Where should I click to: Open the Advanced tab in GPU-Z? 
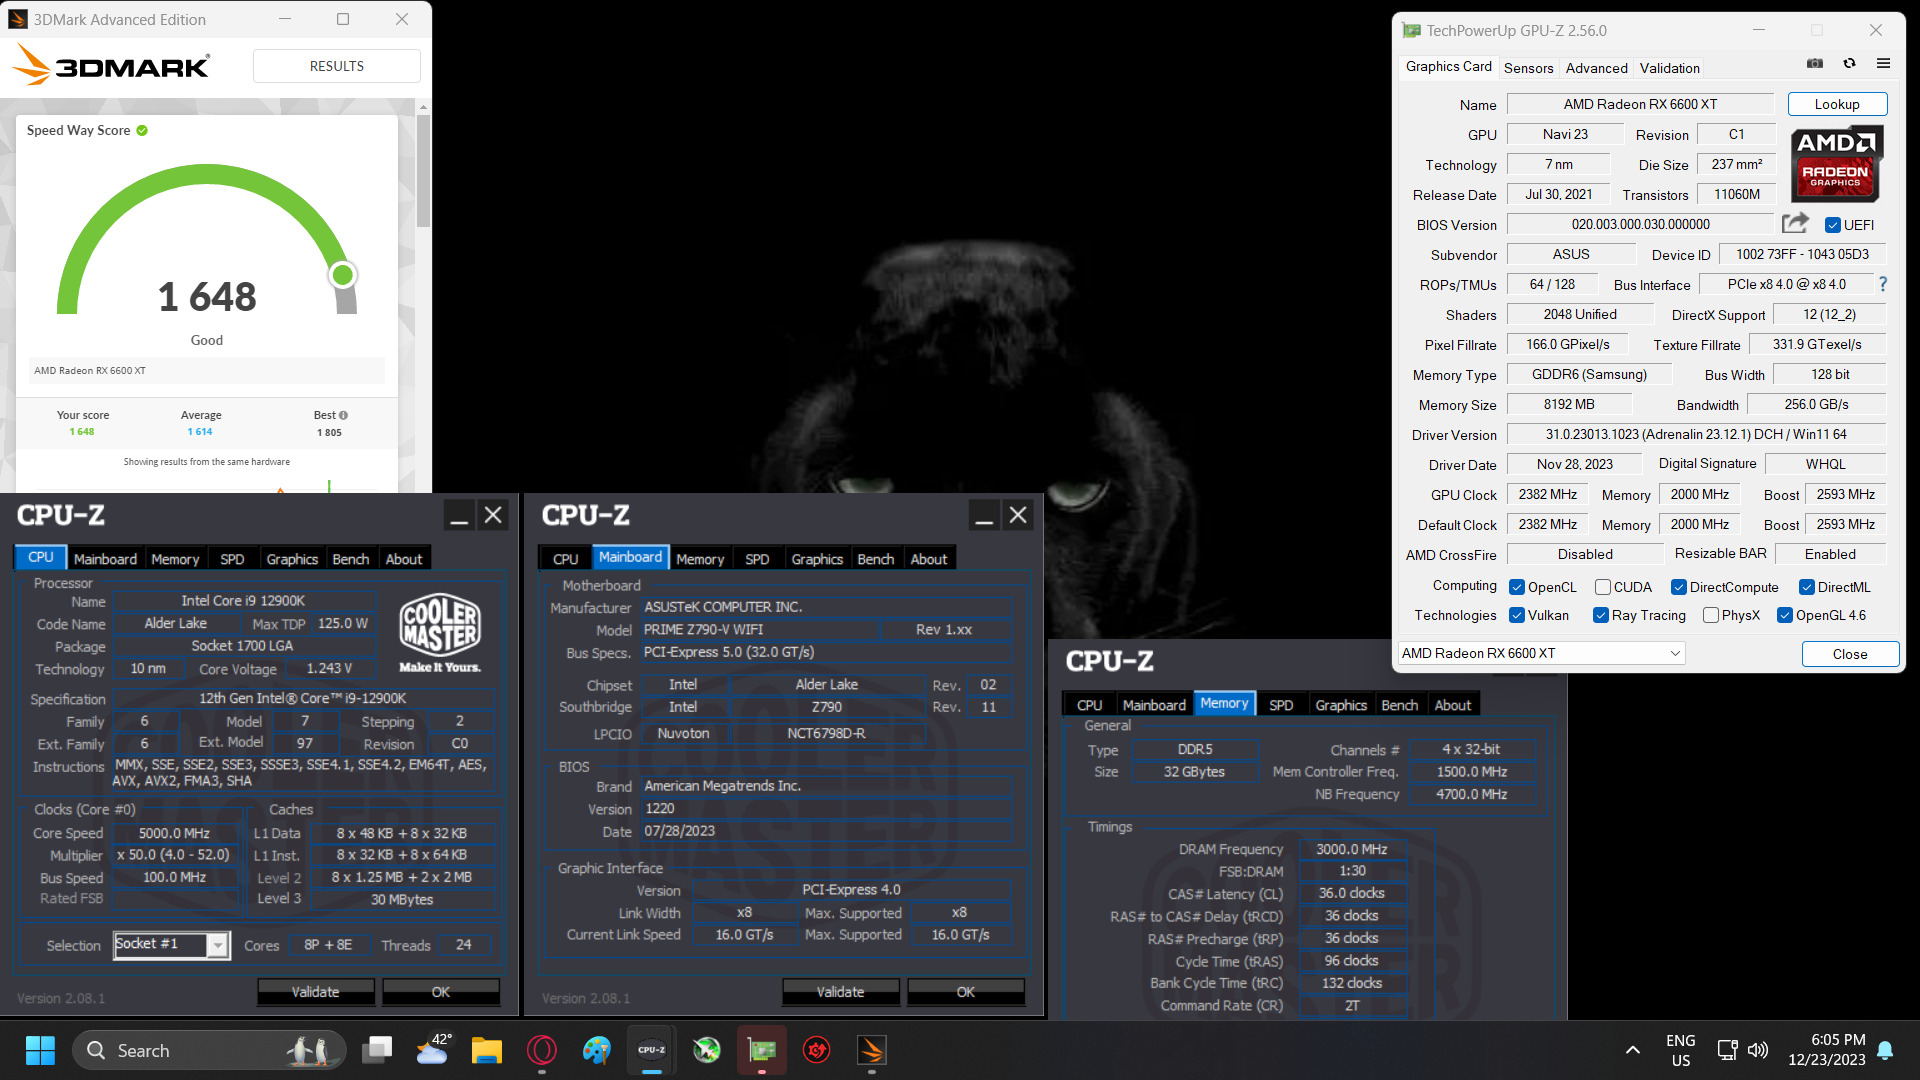point(1596,68)
